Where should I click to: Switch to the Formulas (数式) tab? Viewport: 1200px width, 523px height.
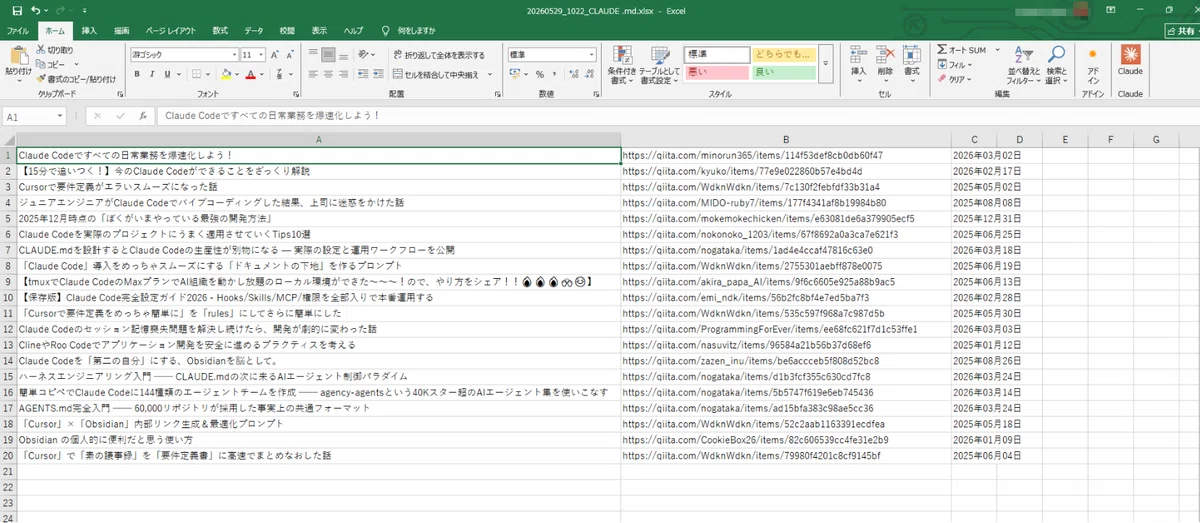[220, 31]
